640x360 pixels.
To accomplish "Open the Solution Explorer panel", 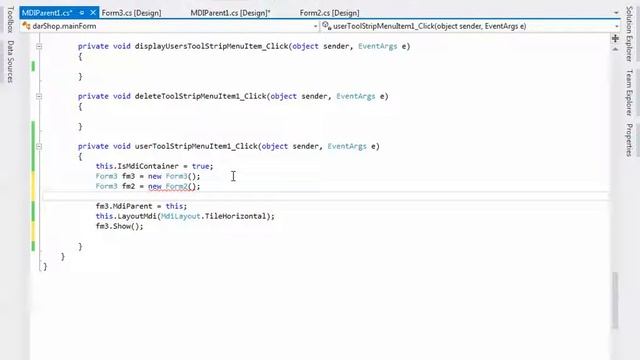I will coord(629,33).
